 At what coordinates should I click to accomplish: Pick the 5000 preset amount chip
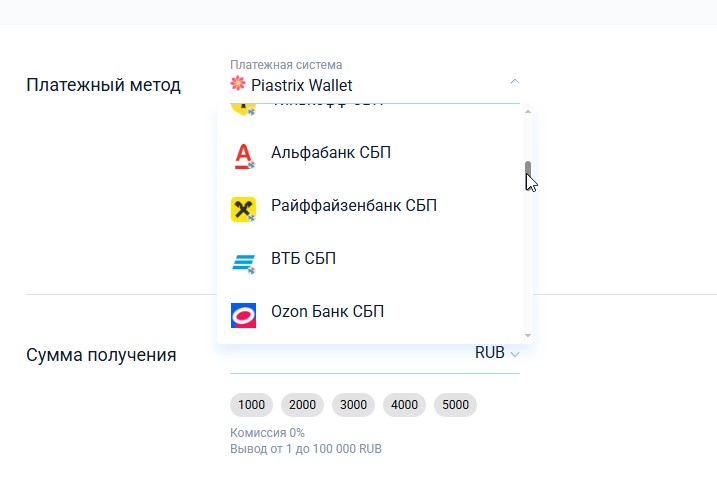pyautogui.click(x=455, y=405)
